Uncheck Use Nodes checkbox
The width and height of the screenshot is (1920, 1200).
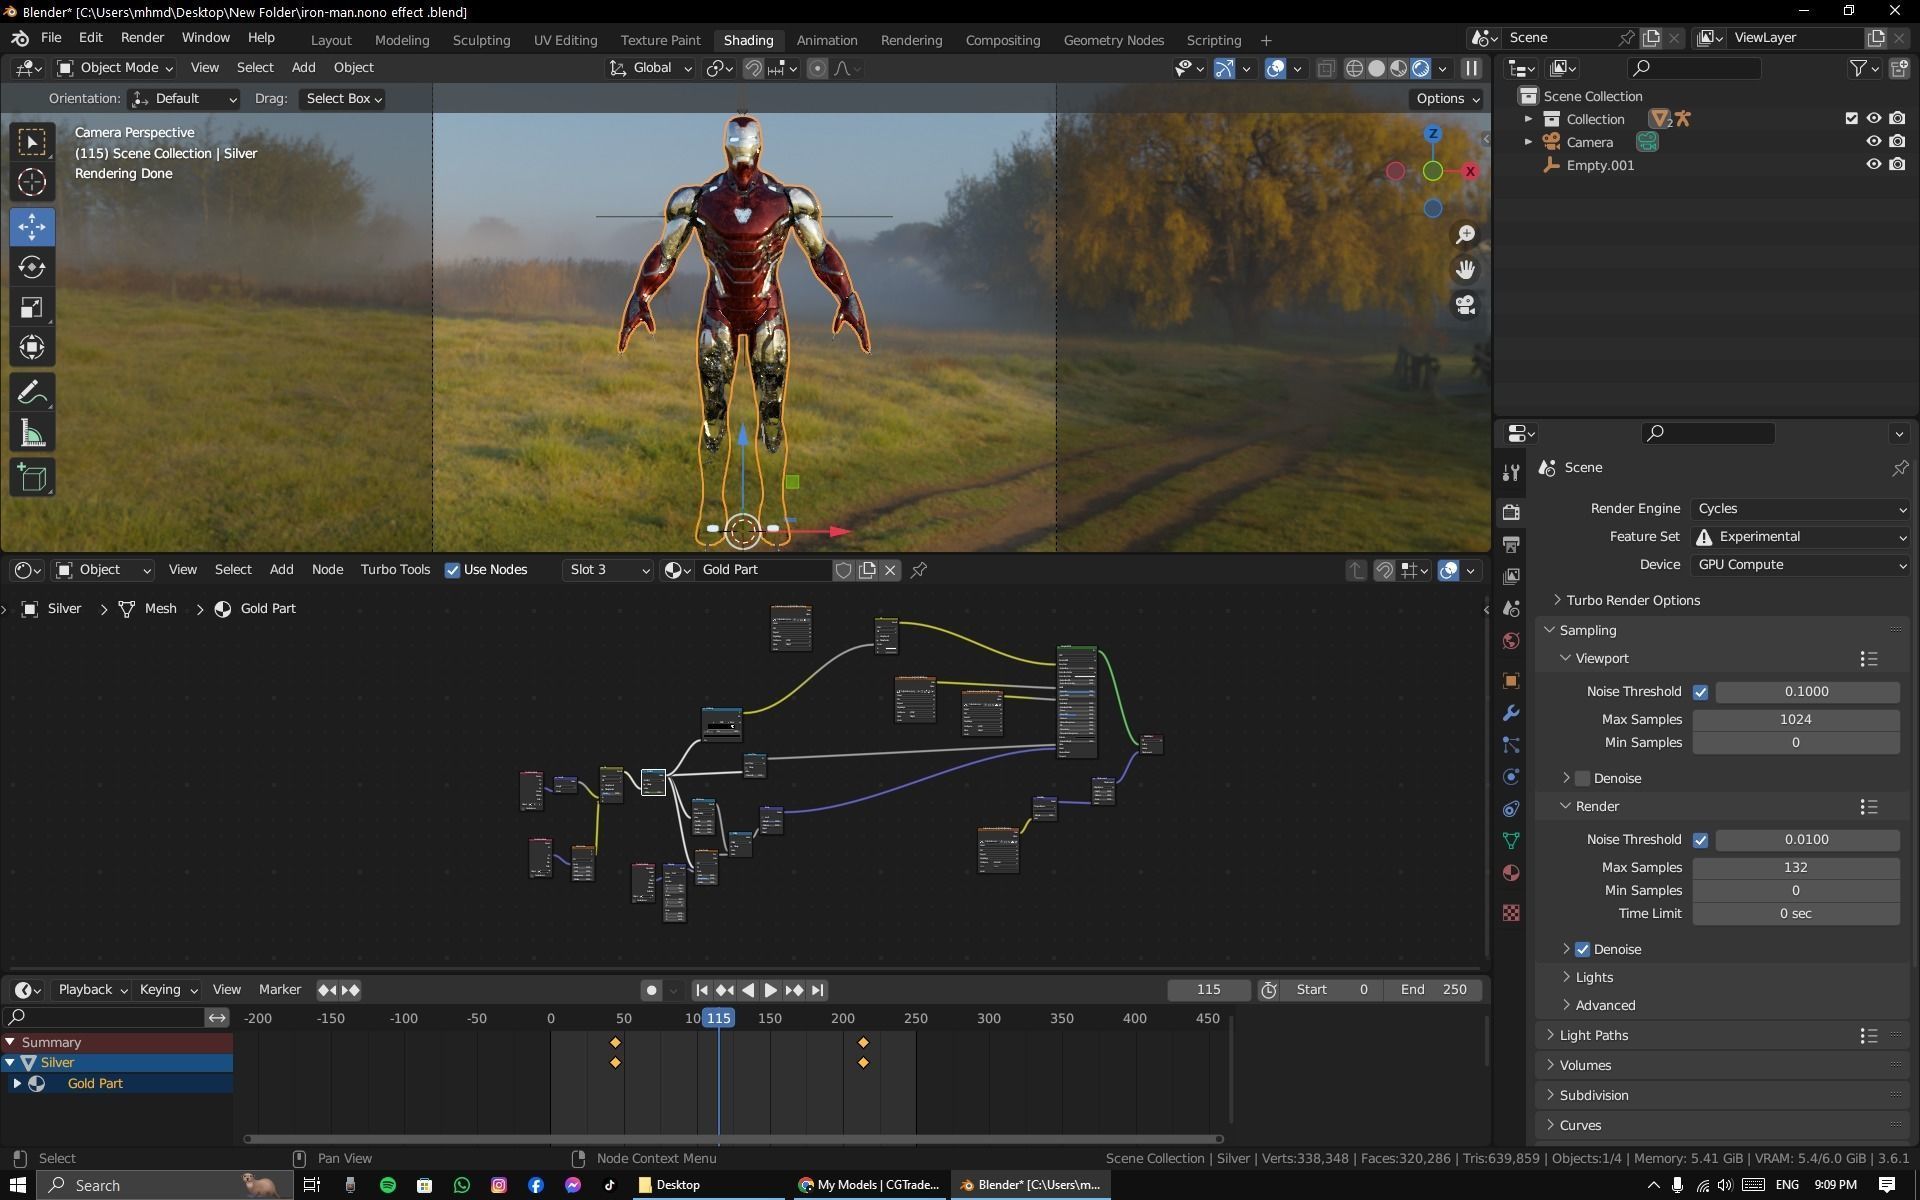453,570
